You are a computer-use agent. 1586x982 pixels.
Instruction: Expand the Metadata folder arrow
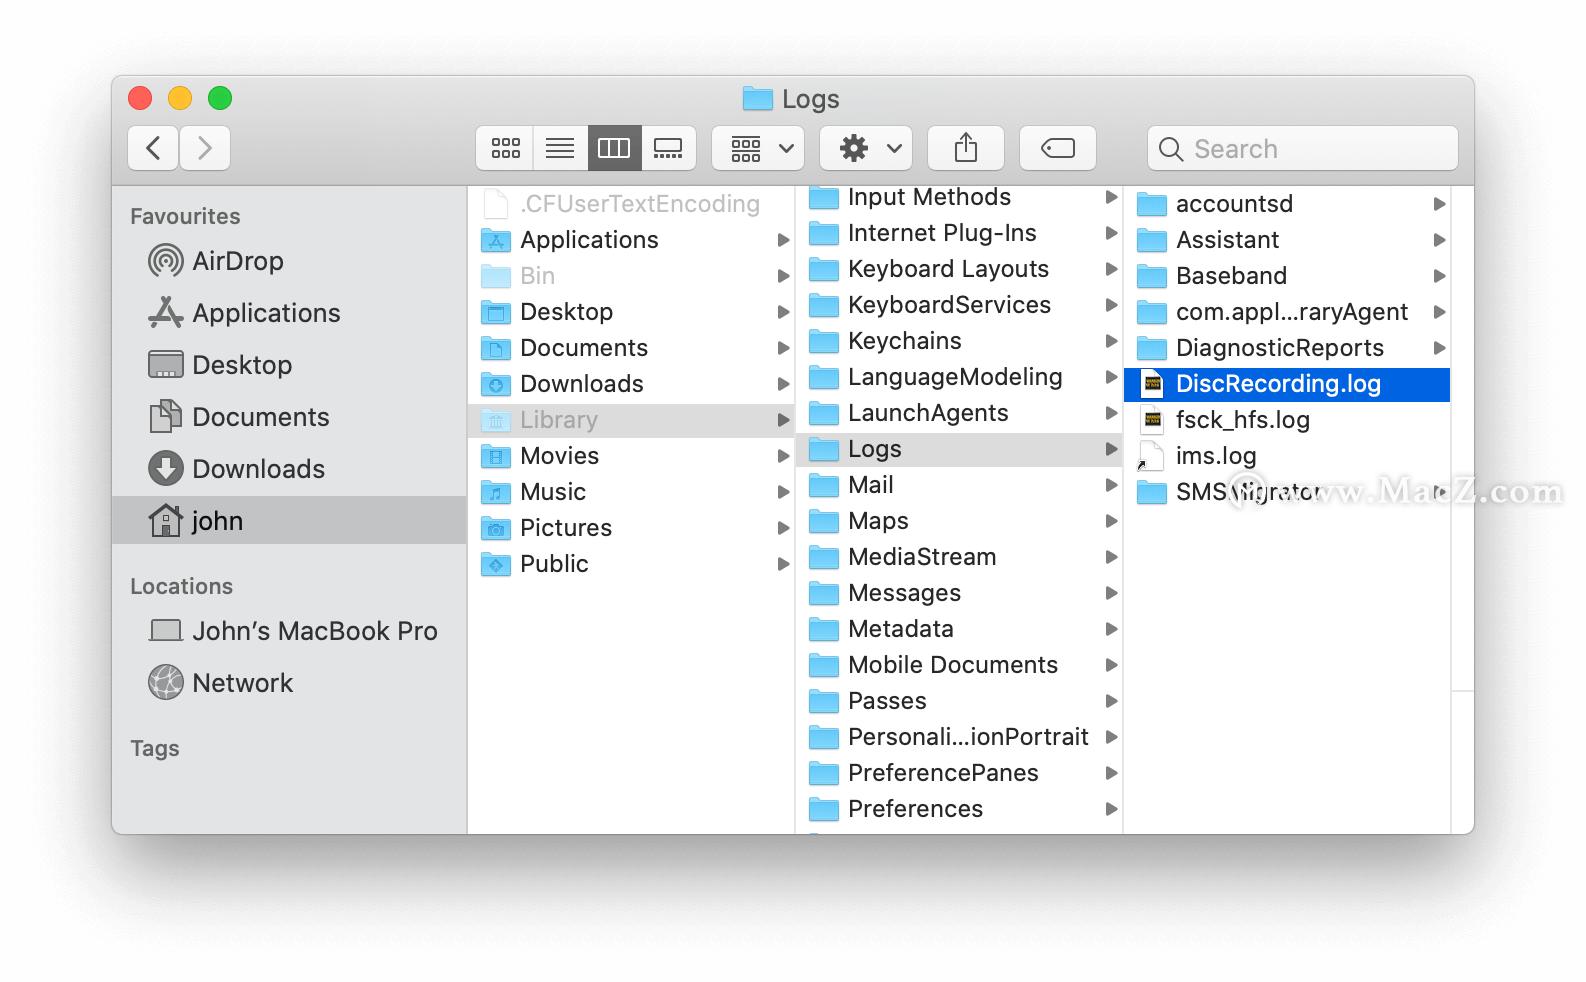[x=1111, y=630]
